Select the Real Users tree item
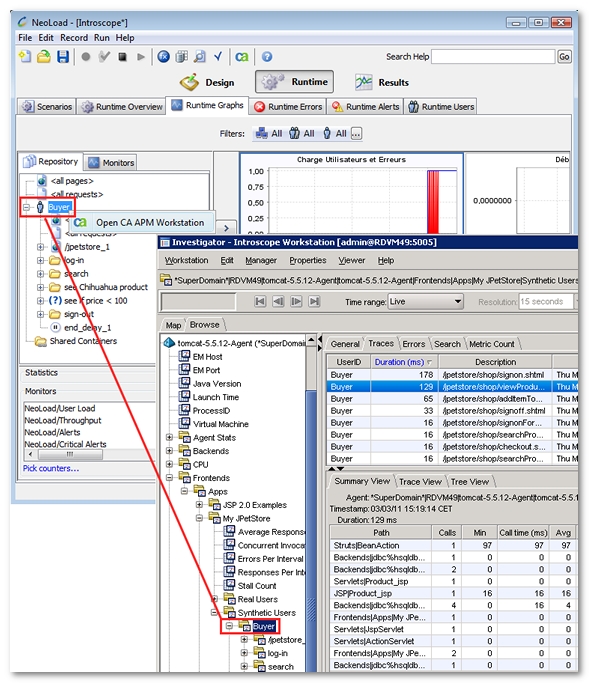The width and height of the screenshot is (589, 683). pos(257,599)
